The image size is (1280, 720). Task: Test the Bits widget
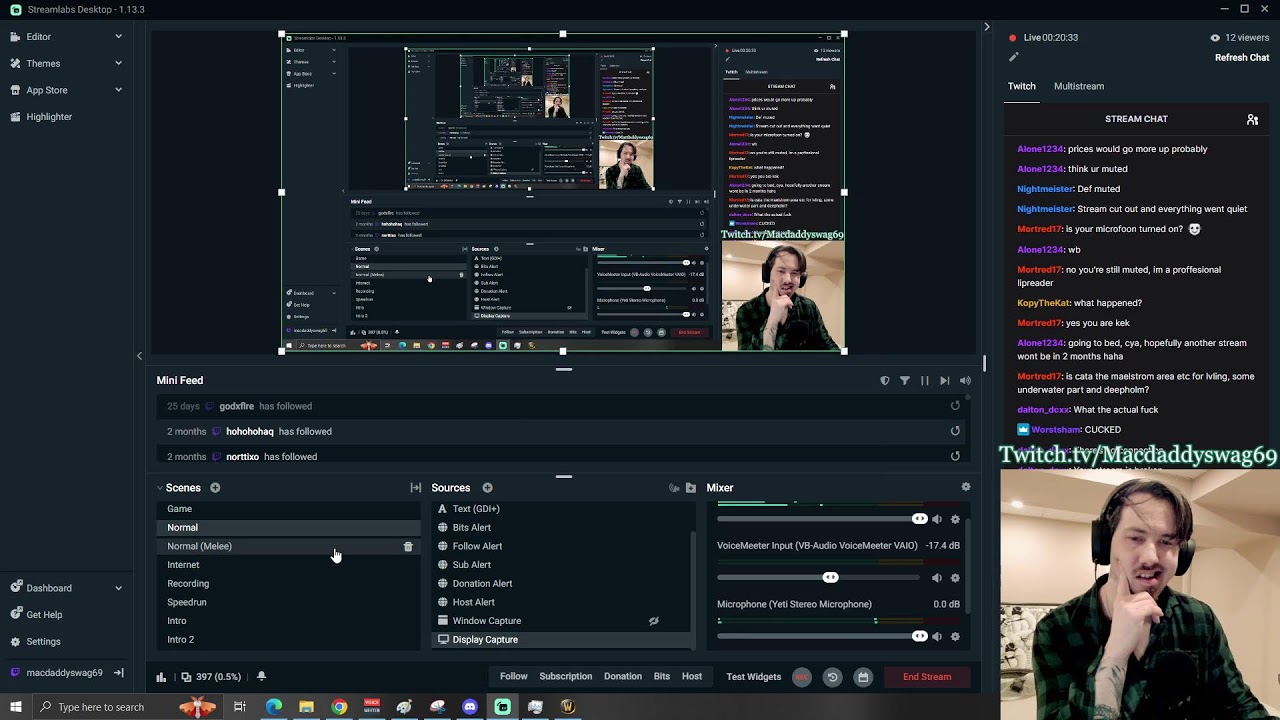click(x=662, y=677)
